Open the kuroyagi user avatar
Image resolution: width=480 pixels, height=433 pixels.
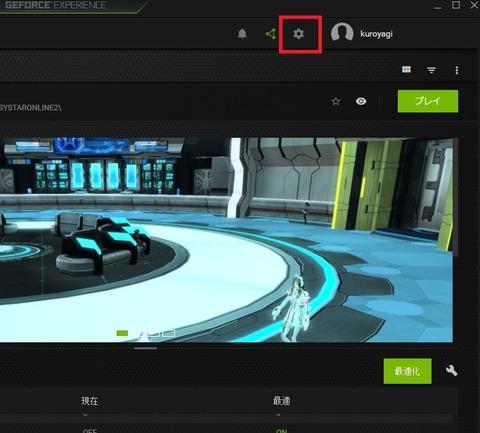click(342, 33)
